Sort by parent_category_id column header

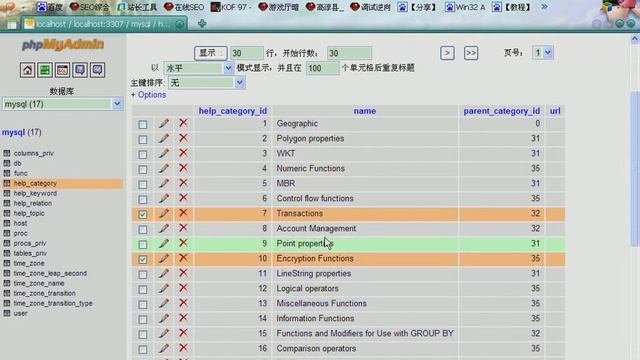[x=502, y=111]
